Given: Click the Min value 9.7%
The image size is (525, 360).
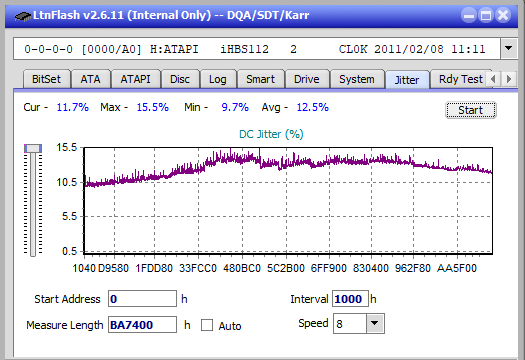Looking at the screenshot, I should pyautogui.click(x=235, y=107).
